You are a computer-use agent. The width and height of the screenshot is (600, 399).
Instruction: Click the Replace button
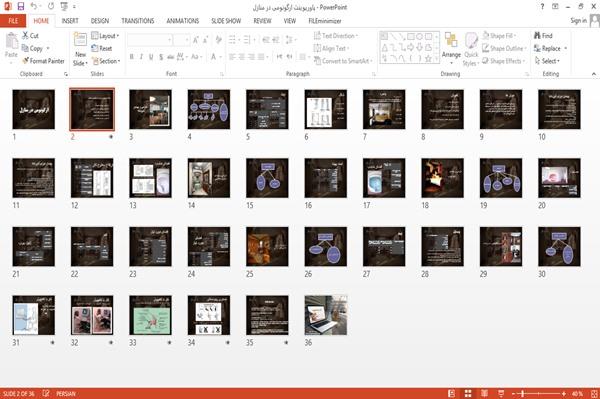pos(550,48)
